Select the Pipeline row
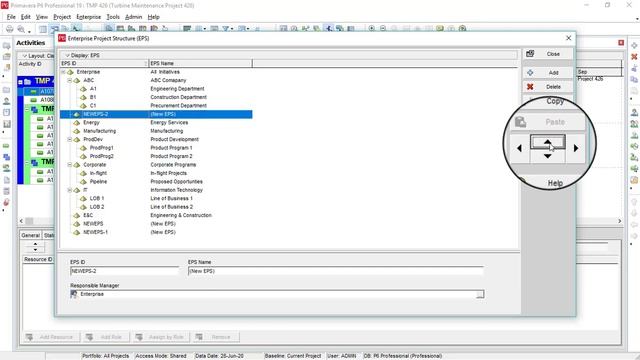Viewport: 640px width, 360px height. point(156,181)
